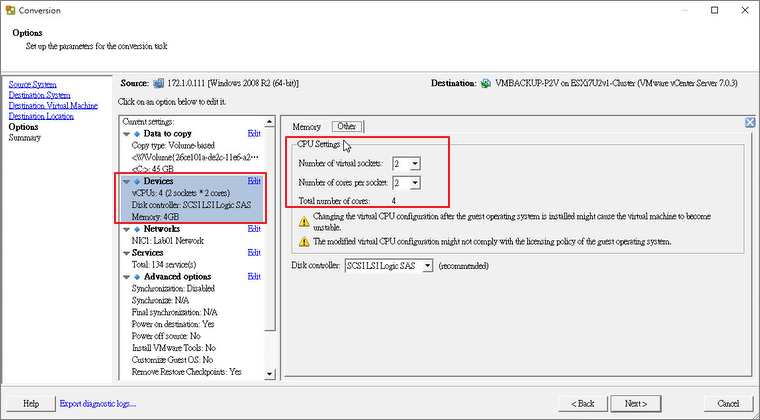Screen dimensions: 760x420
Task: Click the diamond icon beside Data to copy
Action: tap(137, 134)
